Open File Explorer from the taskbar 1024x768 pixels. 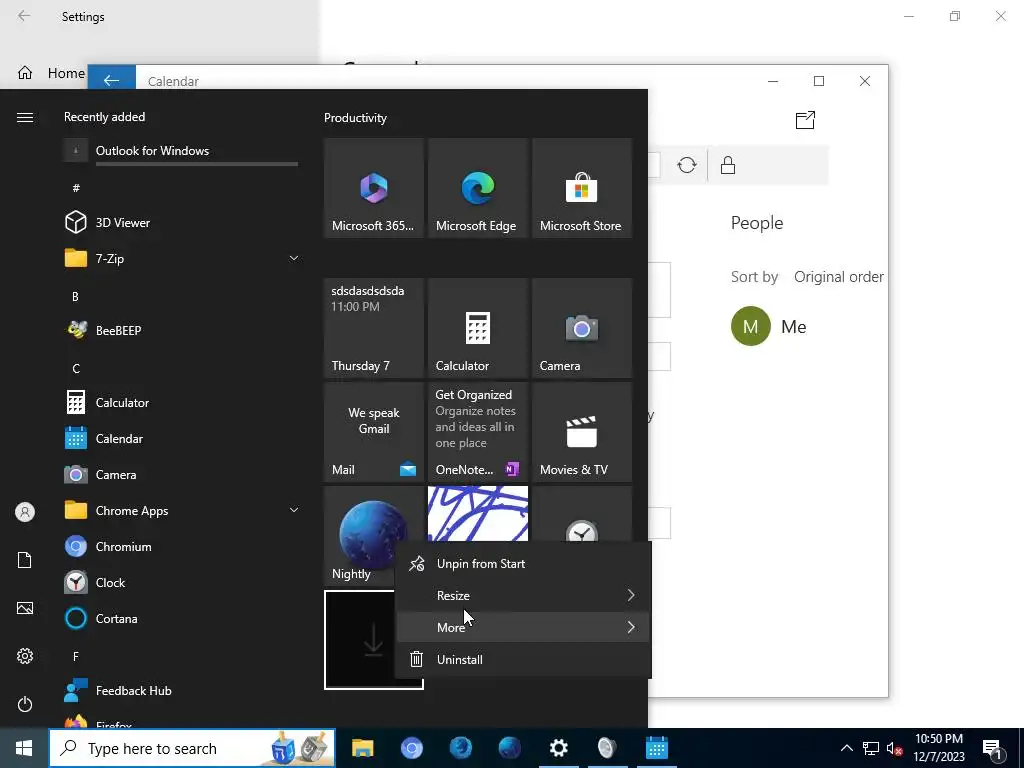[362, 748]
